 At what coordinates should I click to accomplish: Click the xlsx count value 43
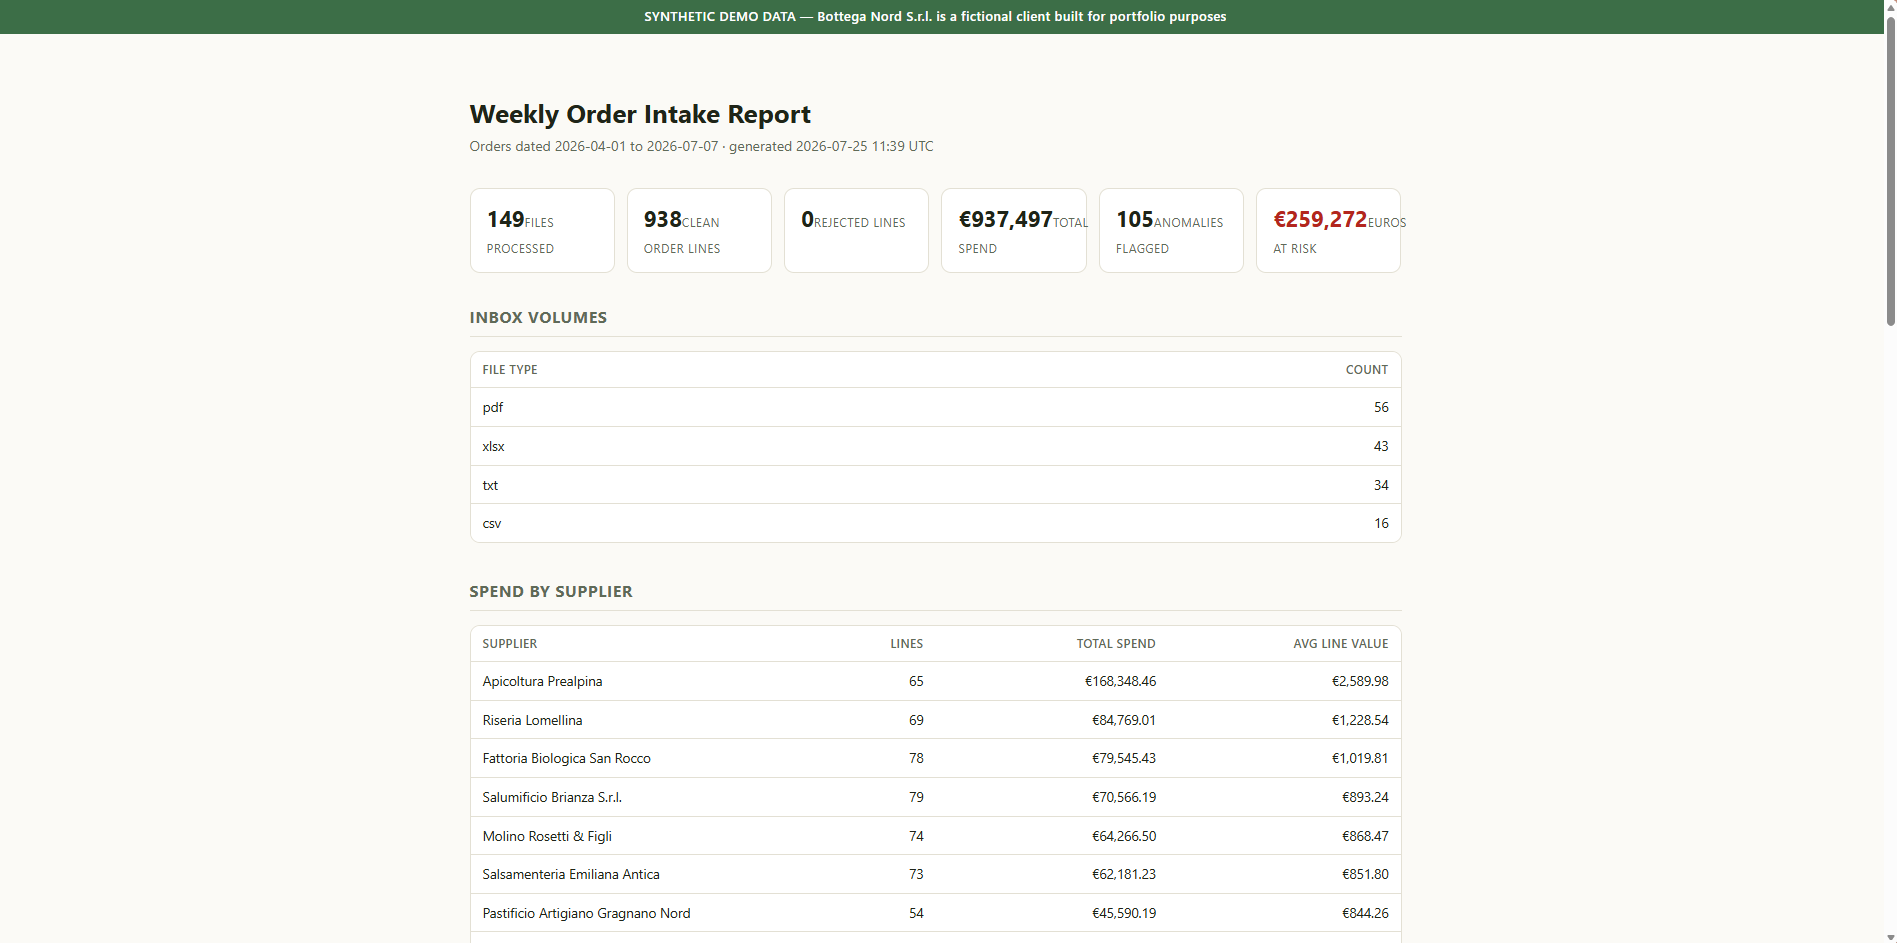point(1381,446)
